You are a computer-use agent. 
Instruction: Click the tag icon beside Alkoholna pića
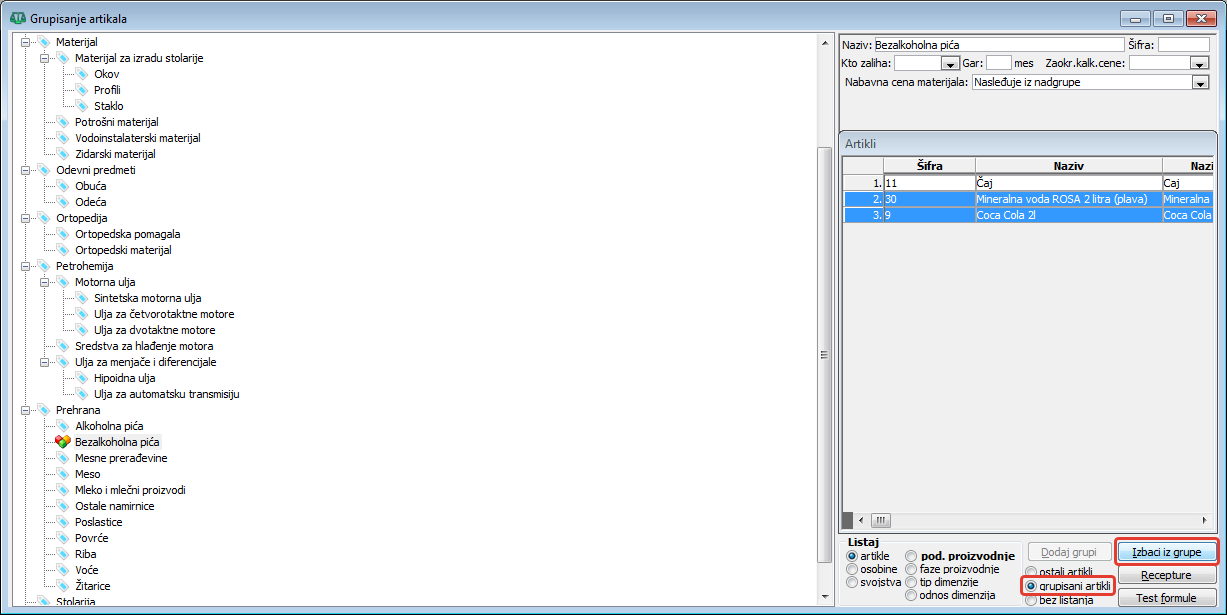coord(62,426)
